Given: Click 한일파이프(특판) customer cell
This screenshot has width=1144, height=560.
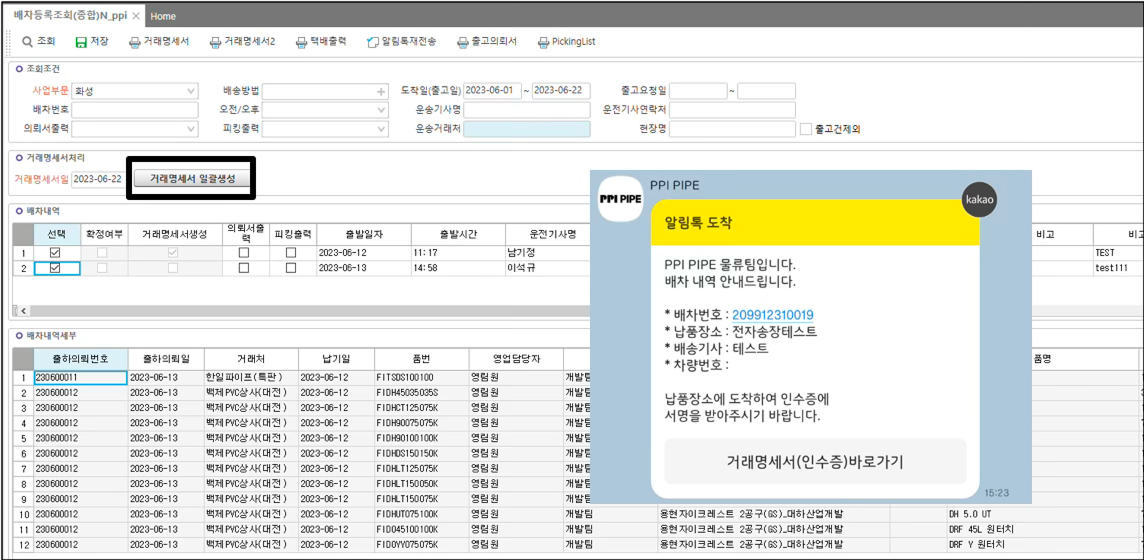Looking at the screenshot, I should (x=251, y=378).
